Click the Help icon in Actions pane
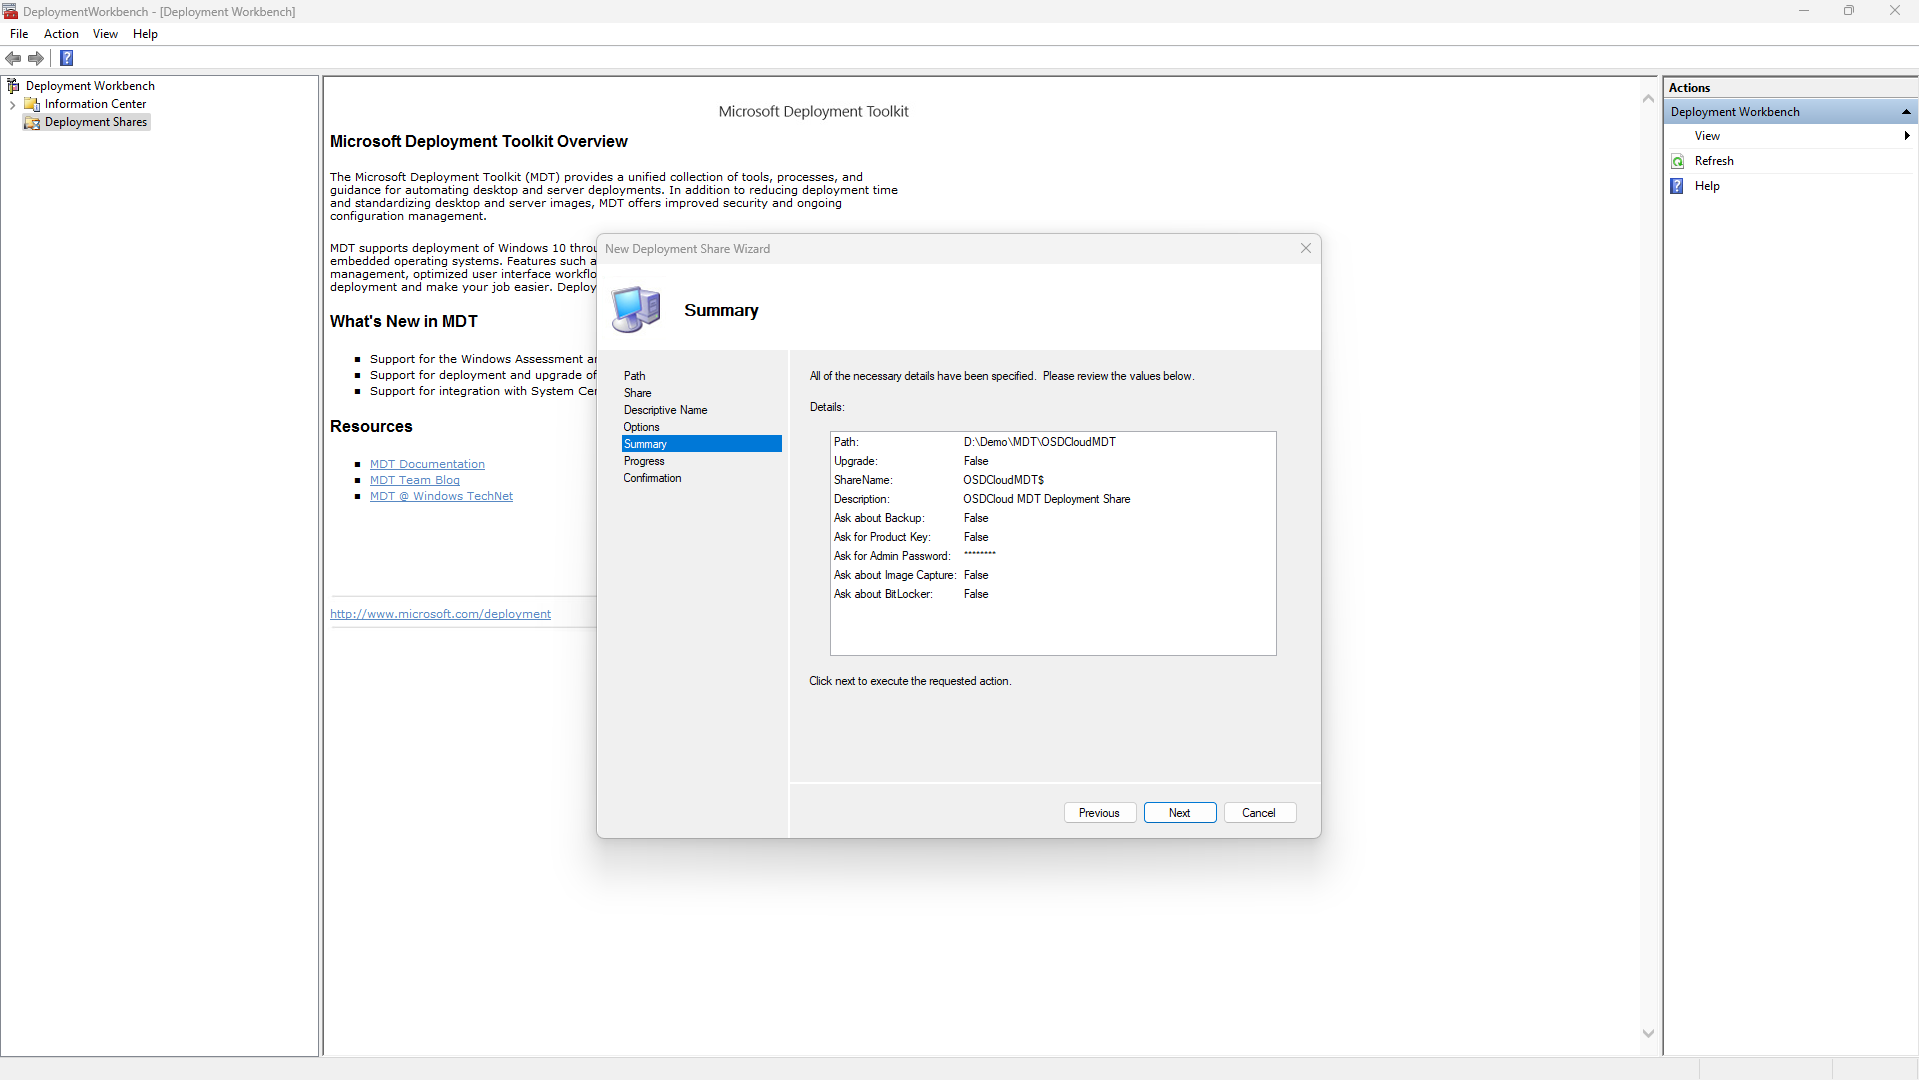This screenshot has width=1919, height=1080. pos(1678,186)
